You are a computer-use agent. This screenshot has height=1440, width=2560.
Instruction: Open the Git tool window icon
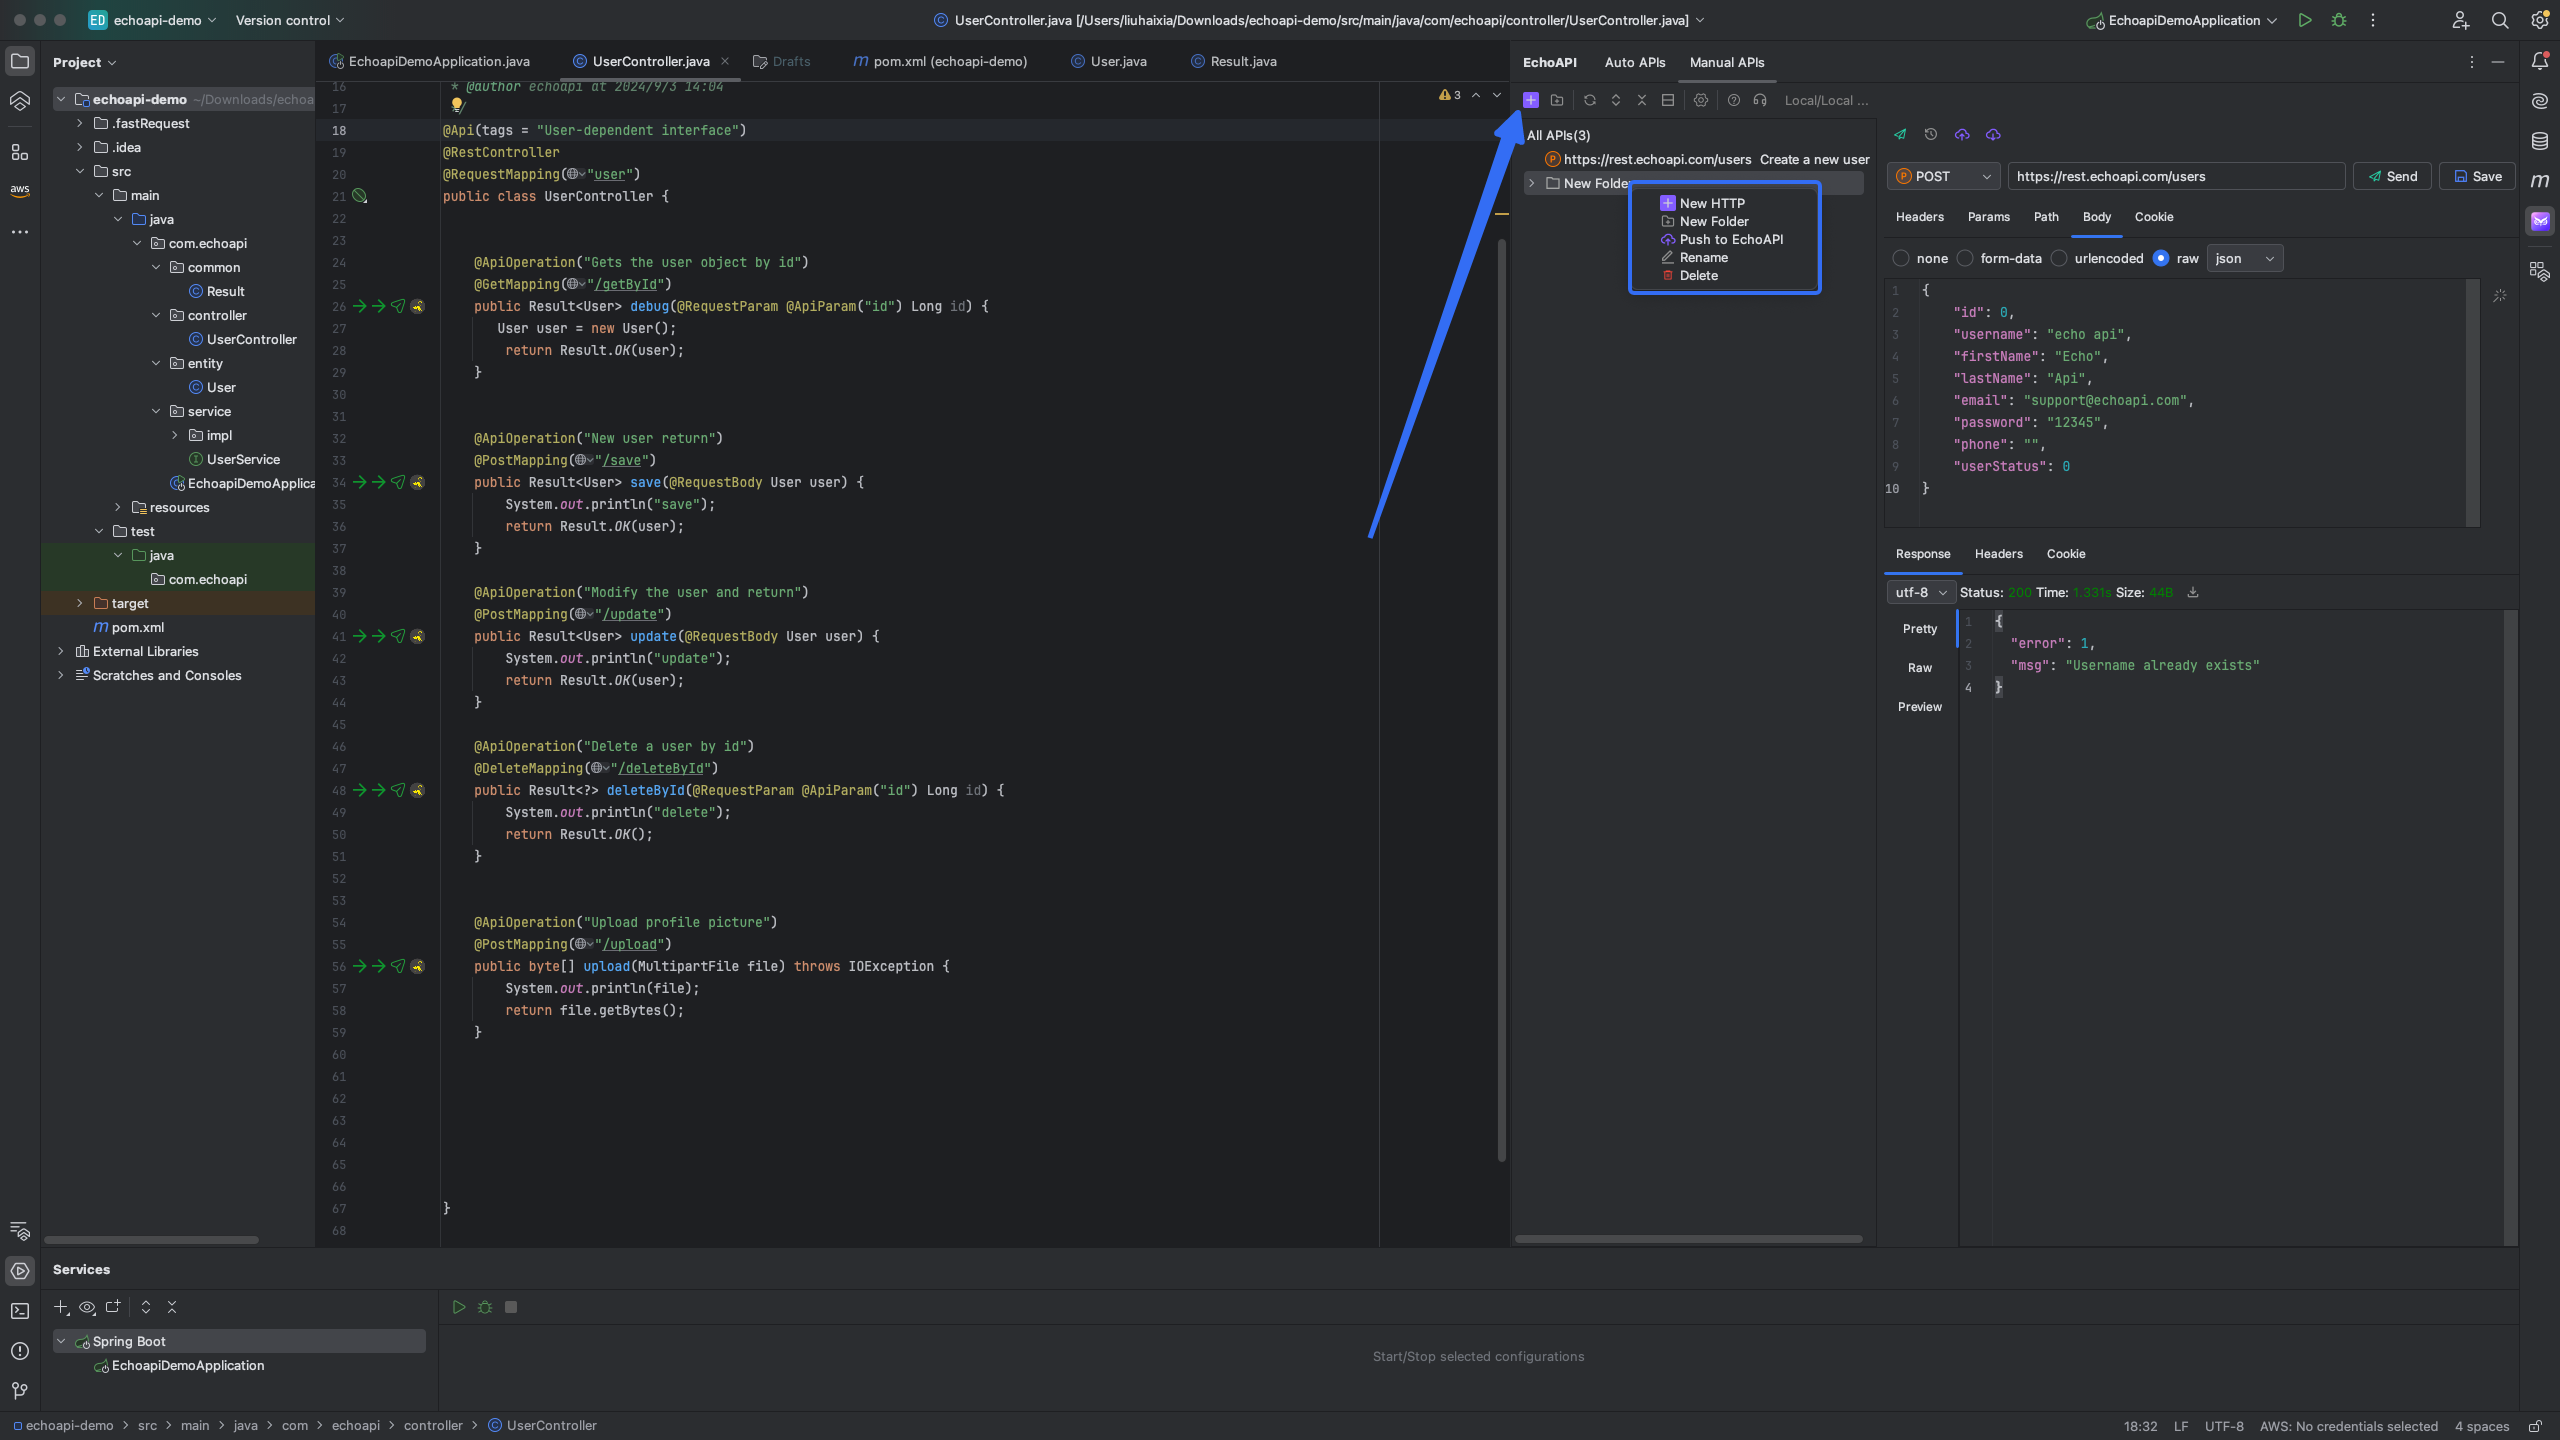click(20, 1391)
